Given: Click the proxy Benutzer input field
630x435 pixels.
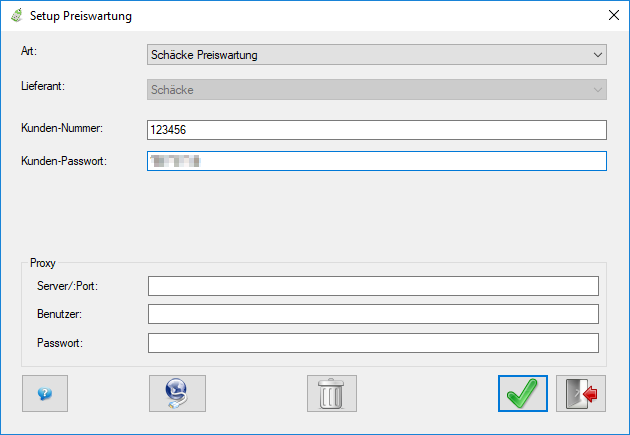Looking at the screenshot, I should [373, 314].
